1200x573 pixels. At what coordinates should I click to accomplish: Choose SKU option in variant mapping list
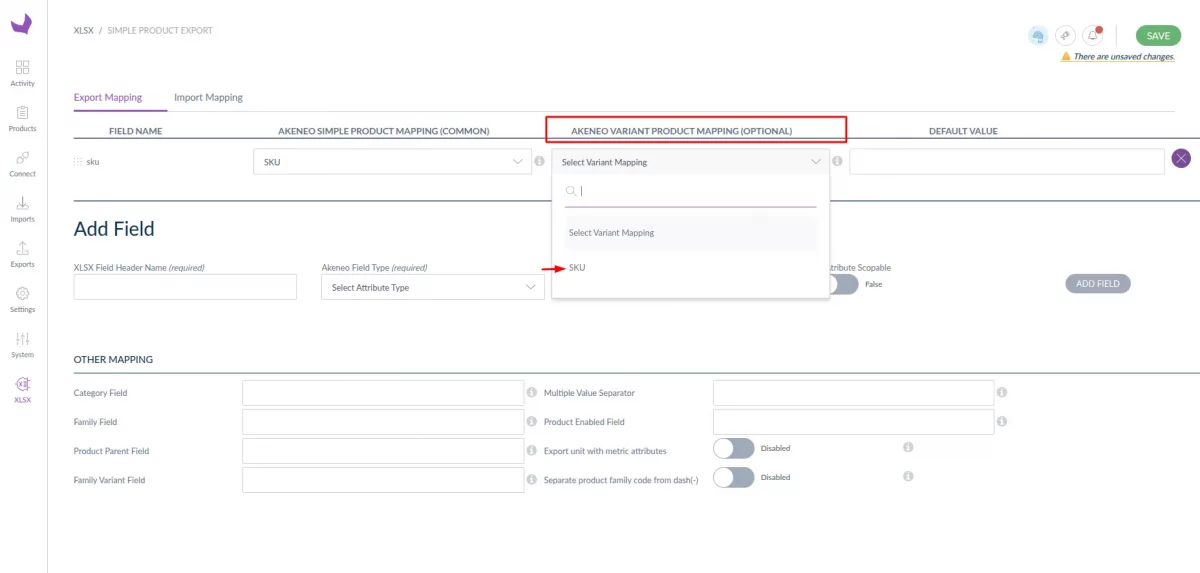[577, 268]
